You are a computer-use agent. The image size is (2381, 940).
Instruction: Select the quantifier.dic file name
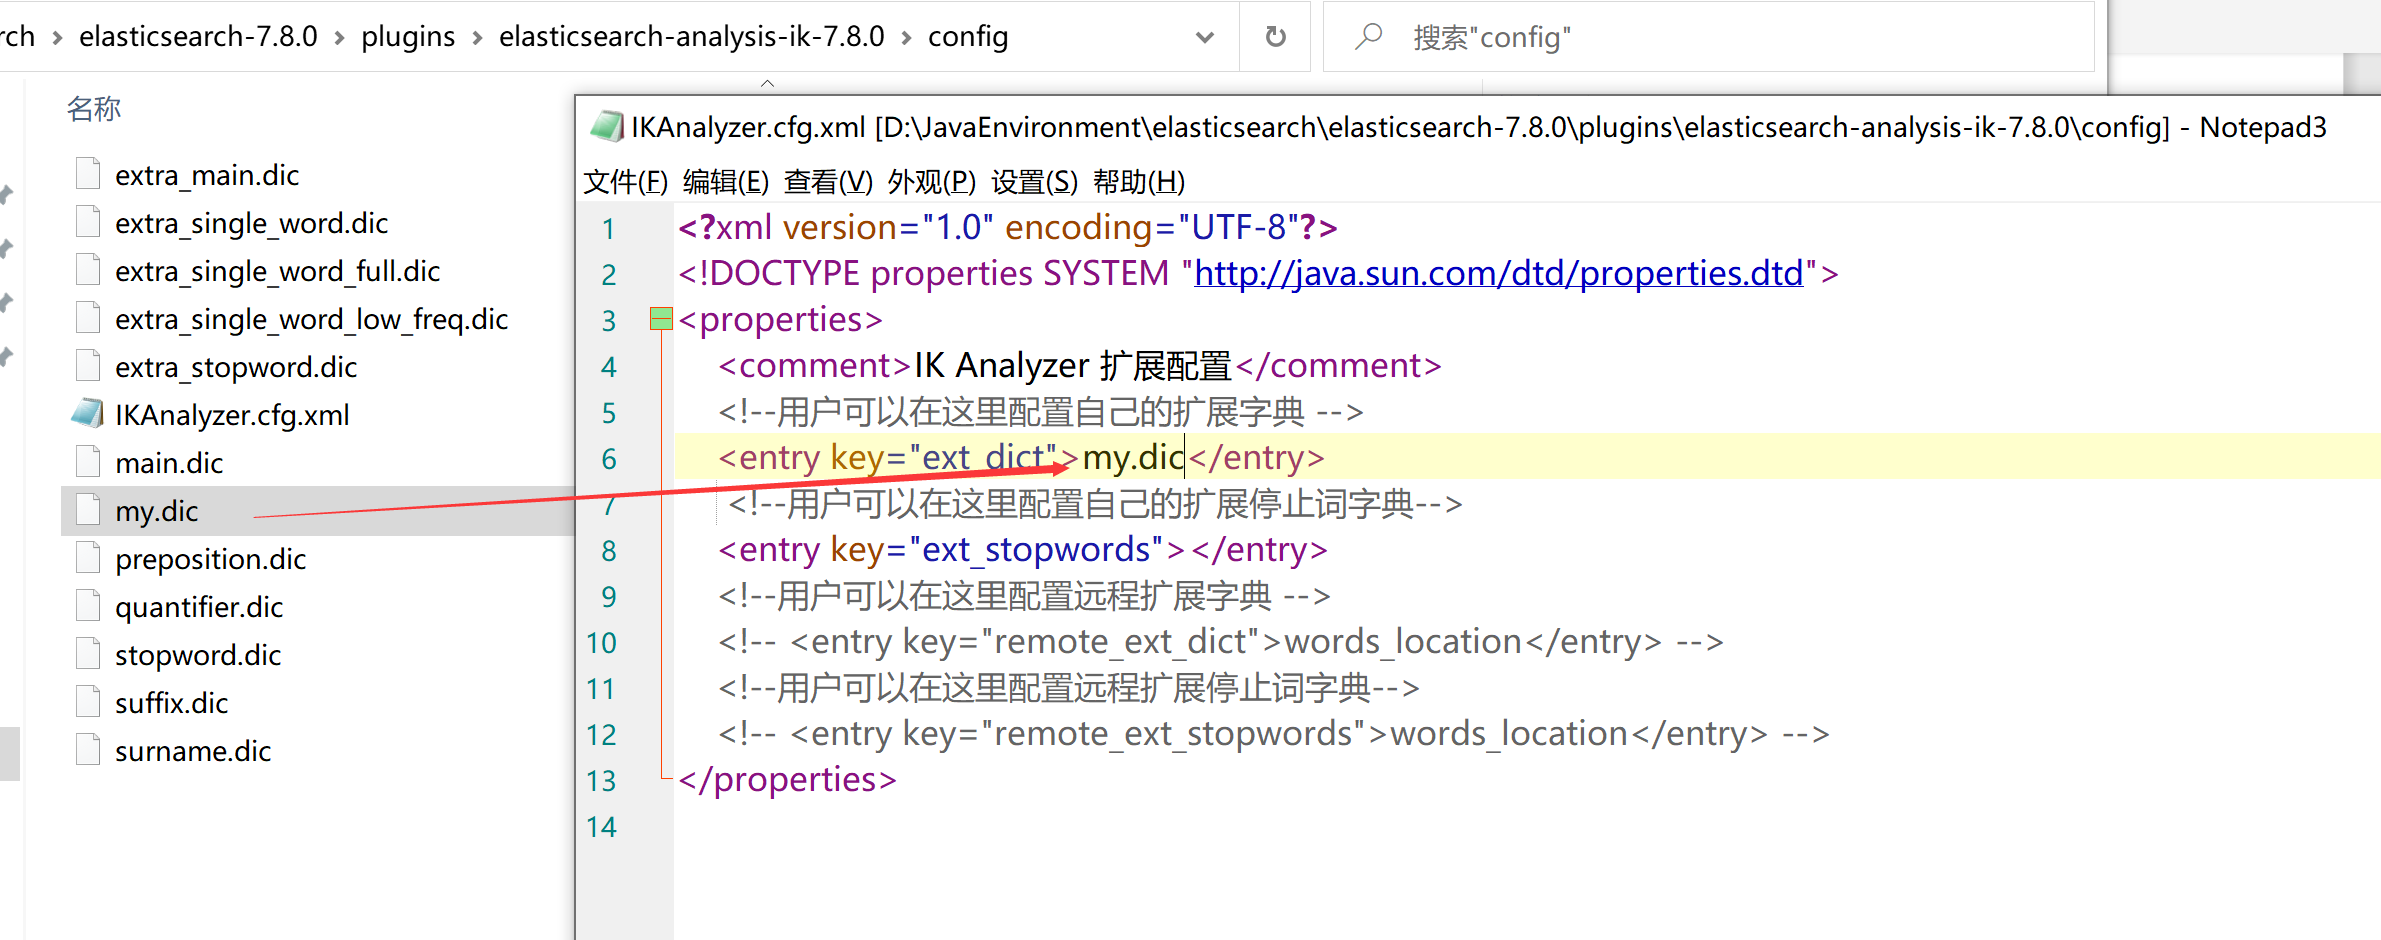point(199,607)
